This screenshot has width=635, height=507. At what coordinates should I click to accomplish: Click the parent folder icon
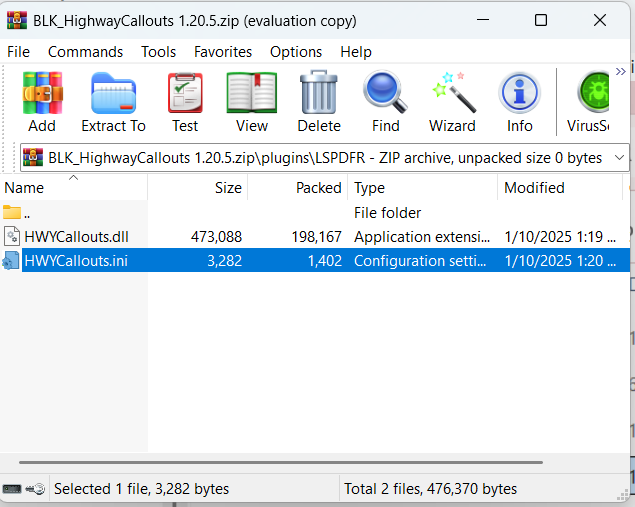11,212
